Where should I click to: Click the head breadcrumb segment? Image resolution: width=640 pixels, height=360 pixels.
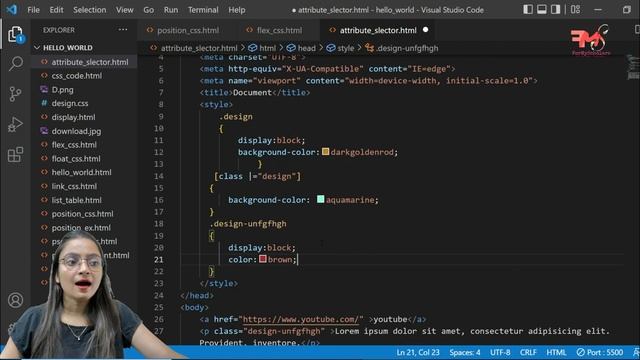[x=306, y=48]
